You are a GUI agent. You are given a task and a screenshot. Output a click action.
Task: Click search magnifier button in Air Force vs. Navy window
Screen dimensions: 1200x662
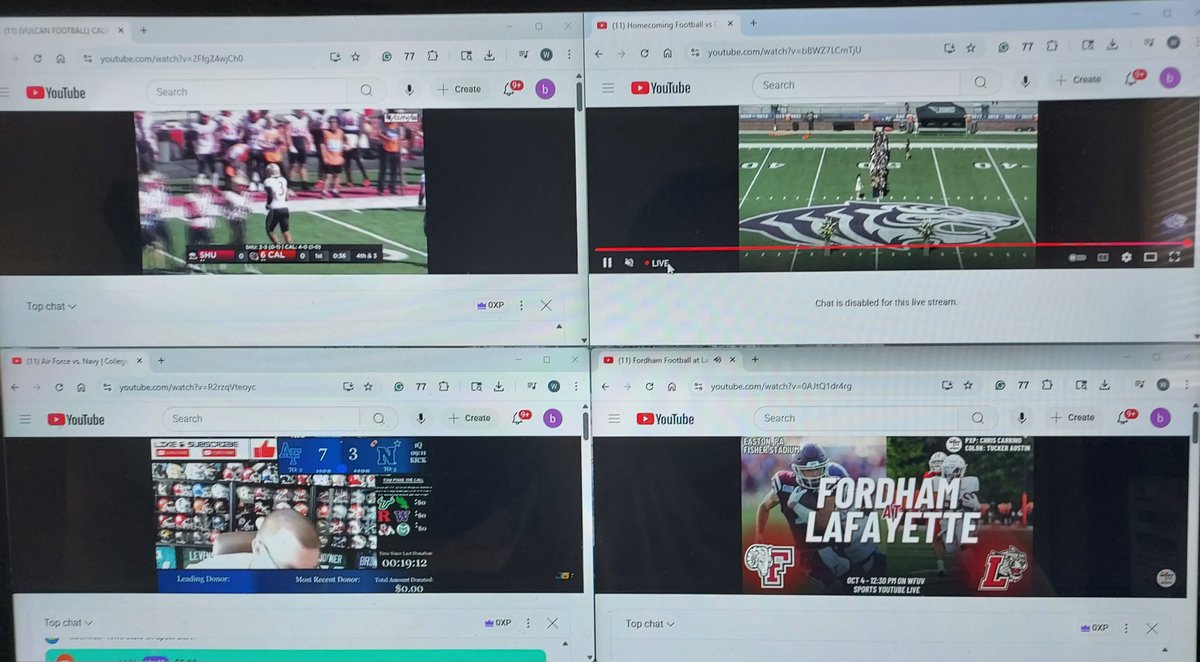(x=378, y=418)
